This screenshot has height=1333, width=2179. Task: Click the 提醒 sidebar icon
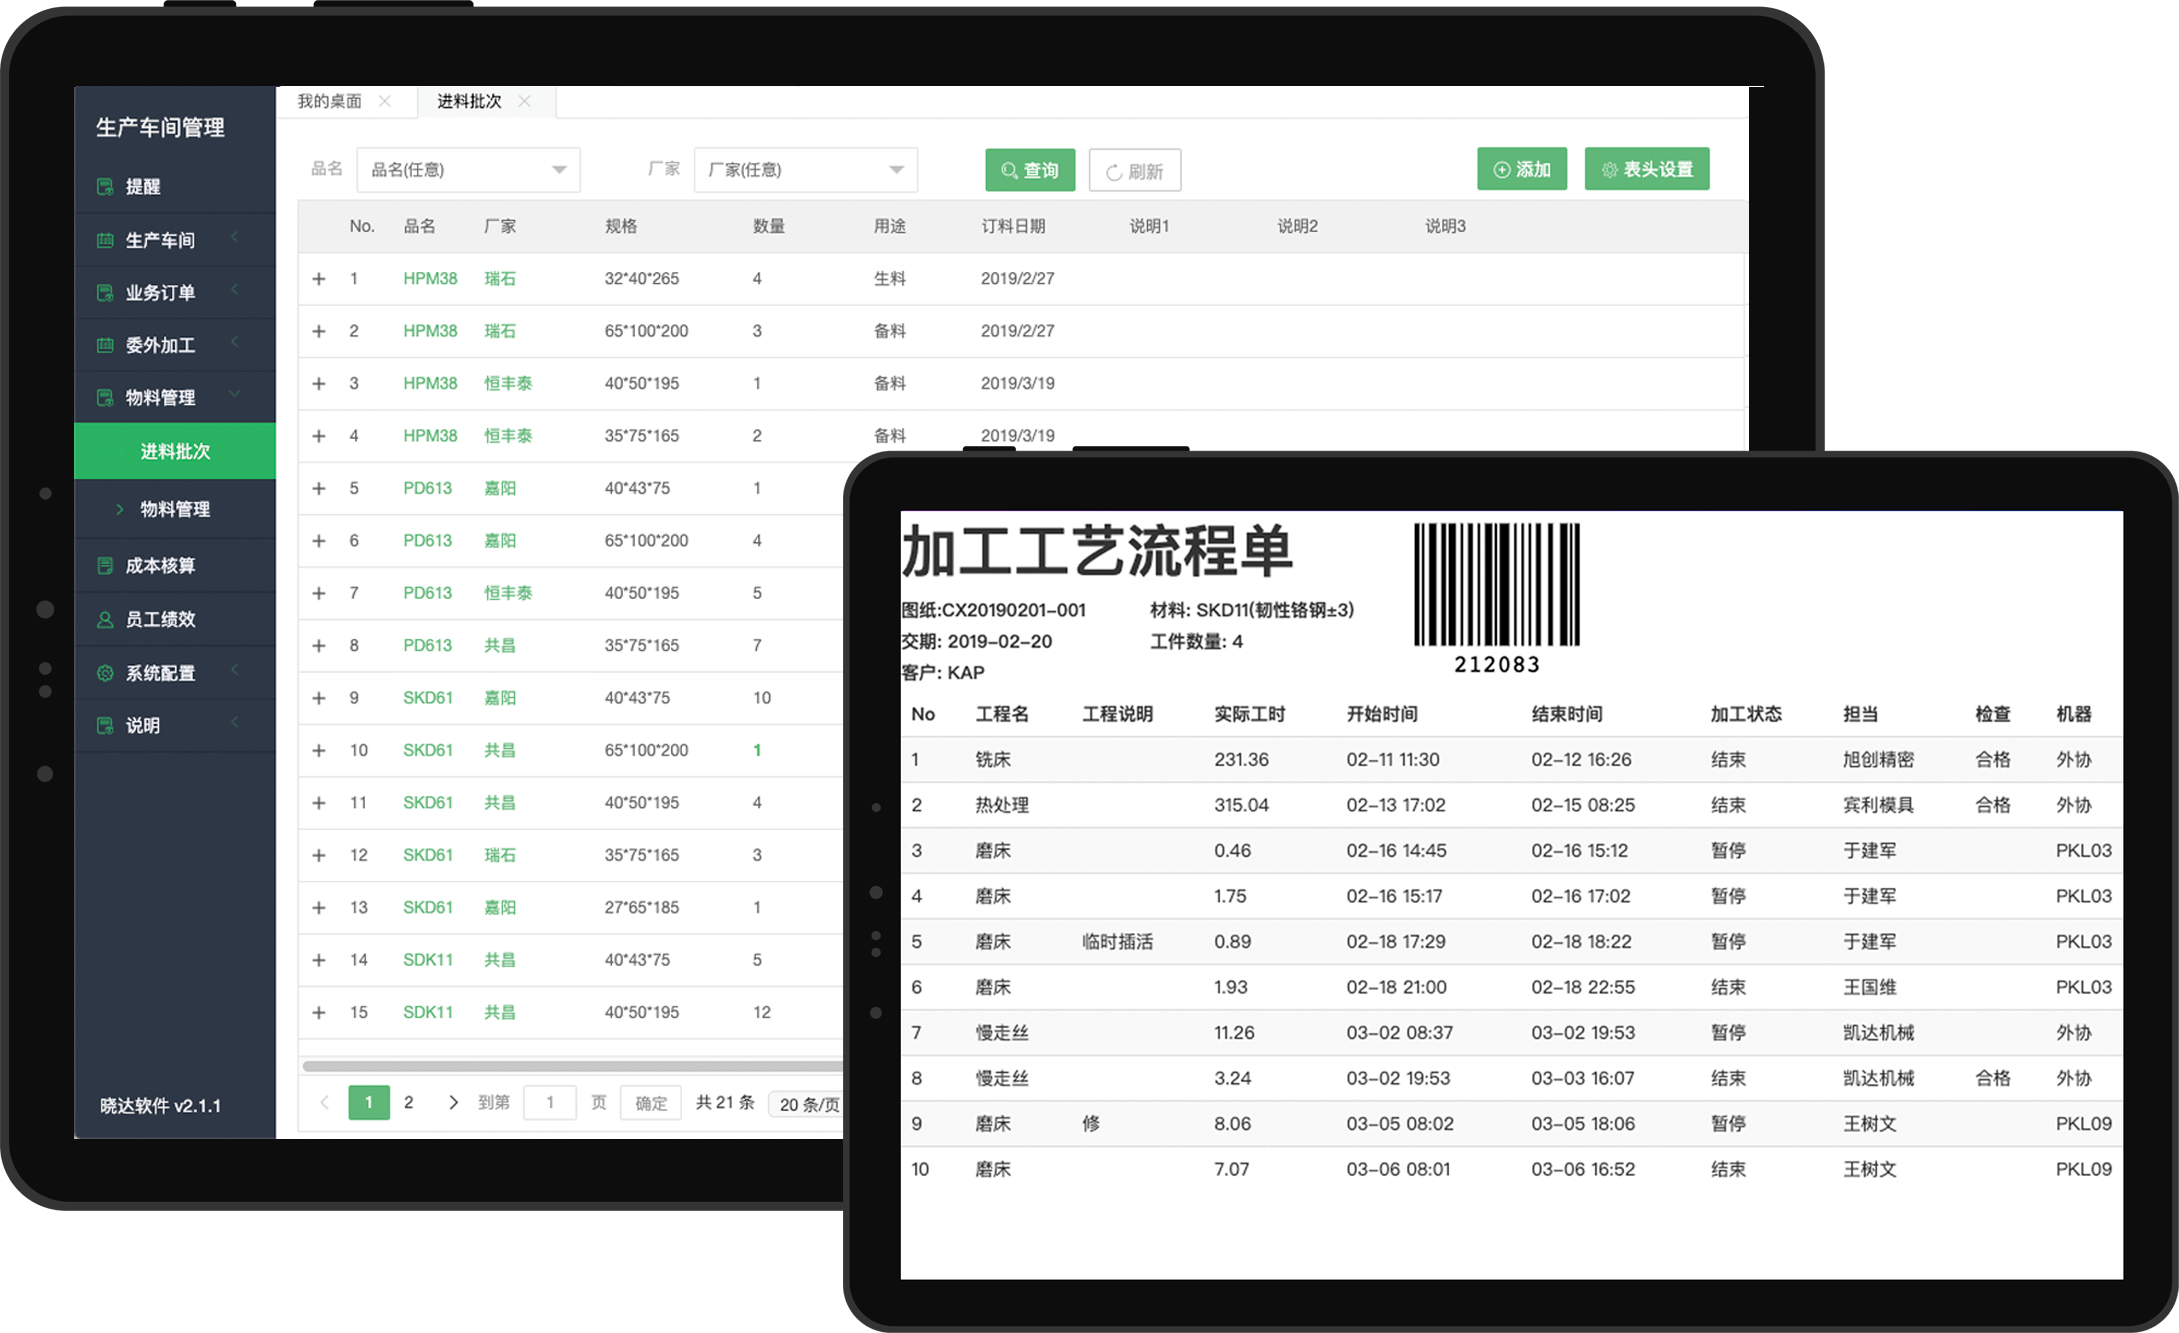tap(105, 186)
